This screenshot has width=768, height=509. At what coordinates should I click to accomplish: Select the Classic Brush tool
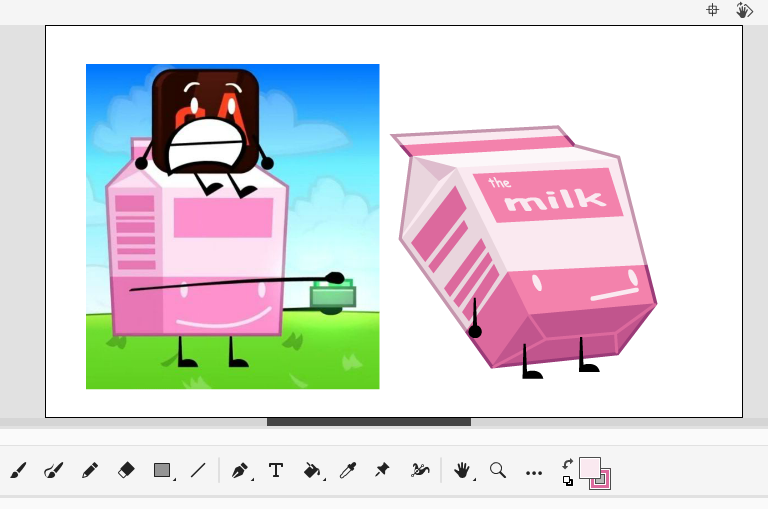(54, 470)
